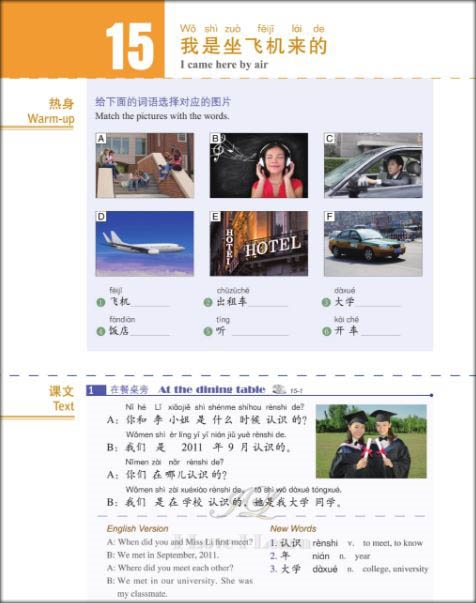The height and width of the screenshot is (603, 476).
Task: Click 'When did you and Miss Li first meet?'
Action: coord(185,542)
